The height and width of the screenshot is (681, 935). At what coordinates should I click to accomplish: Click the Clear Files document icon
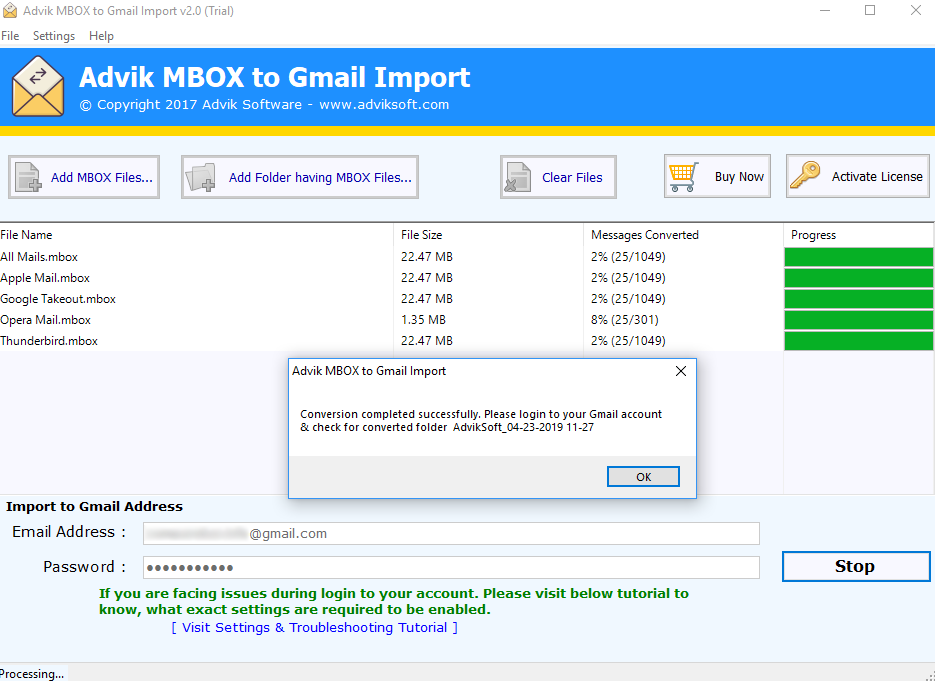(518, 177)
